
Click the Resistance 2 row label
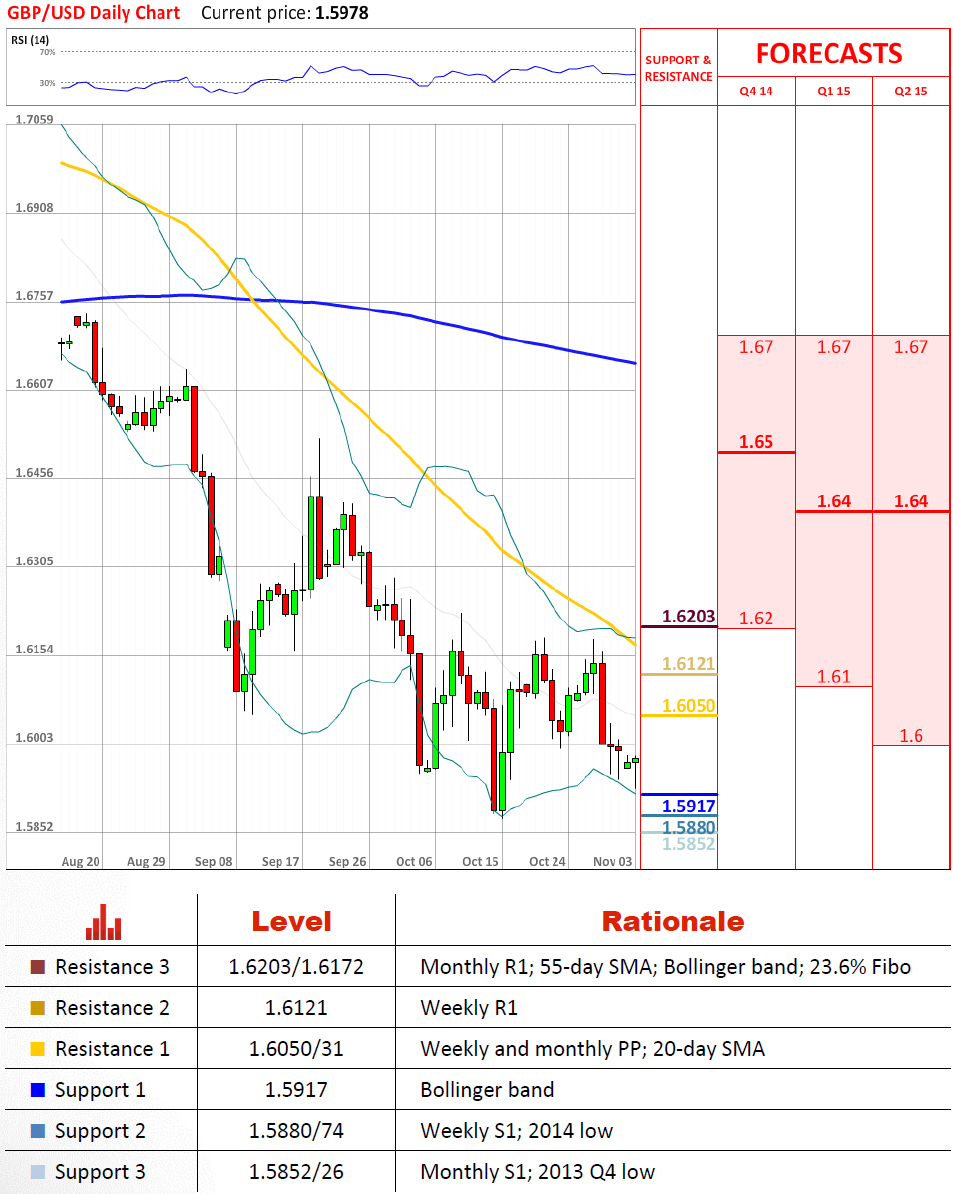(x=112, y=1008)
